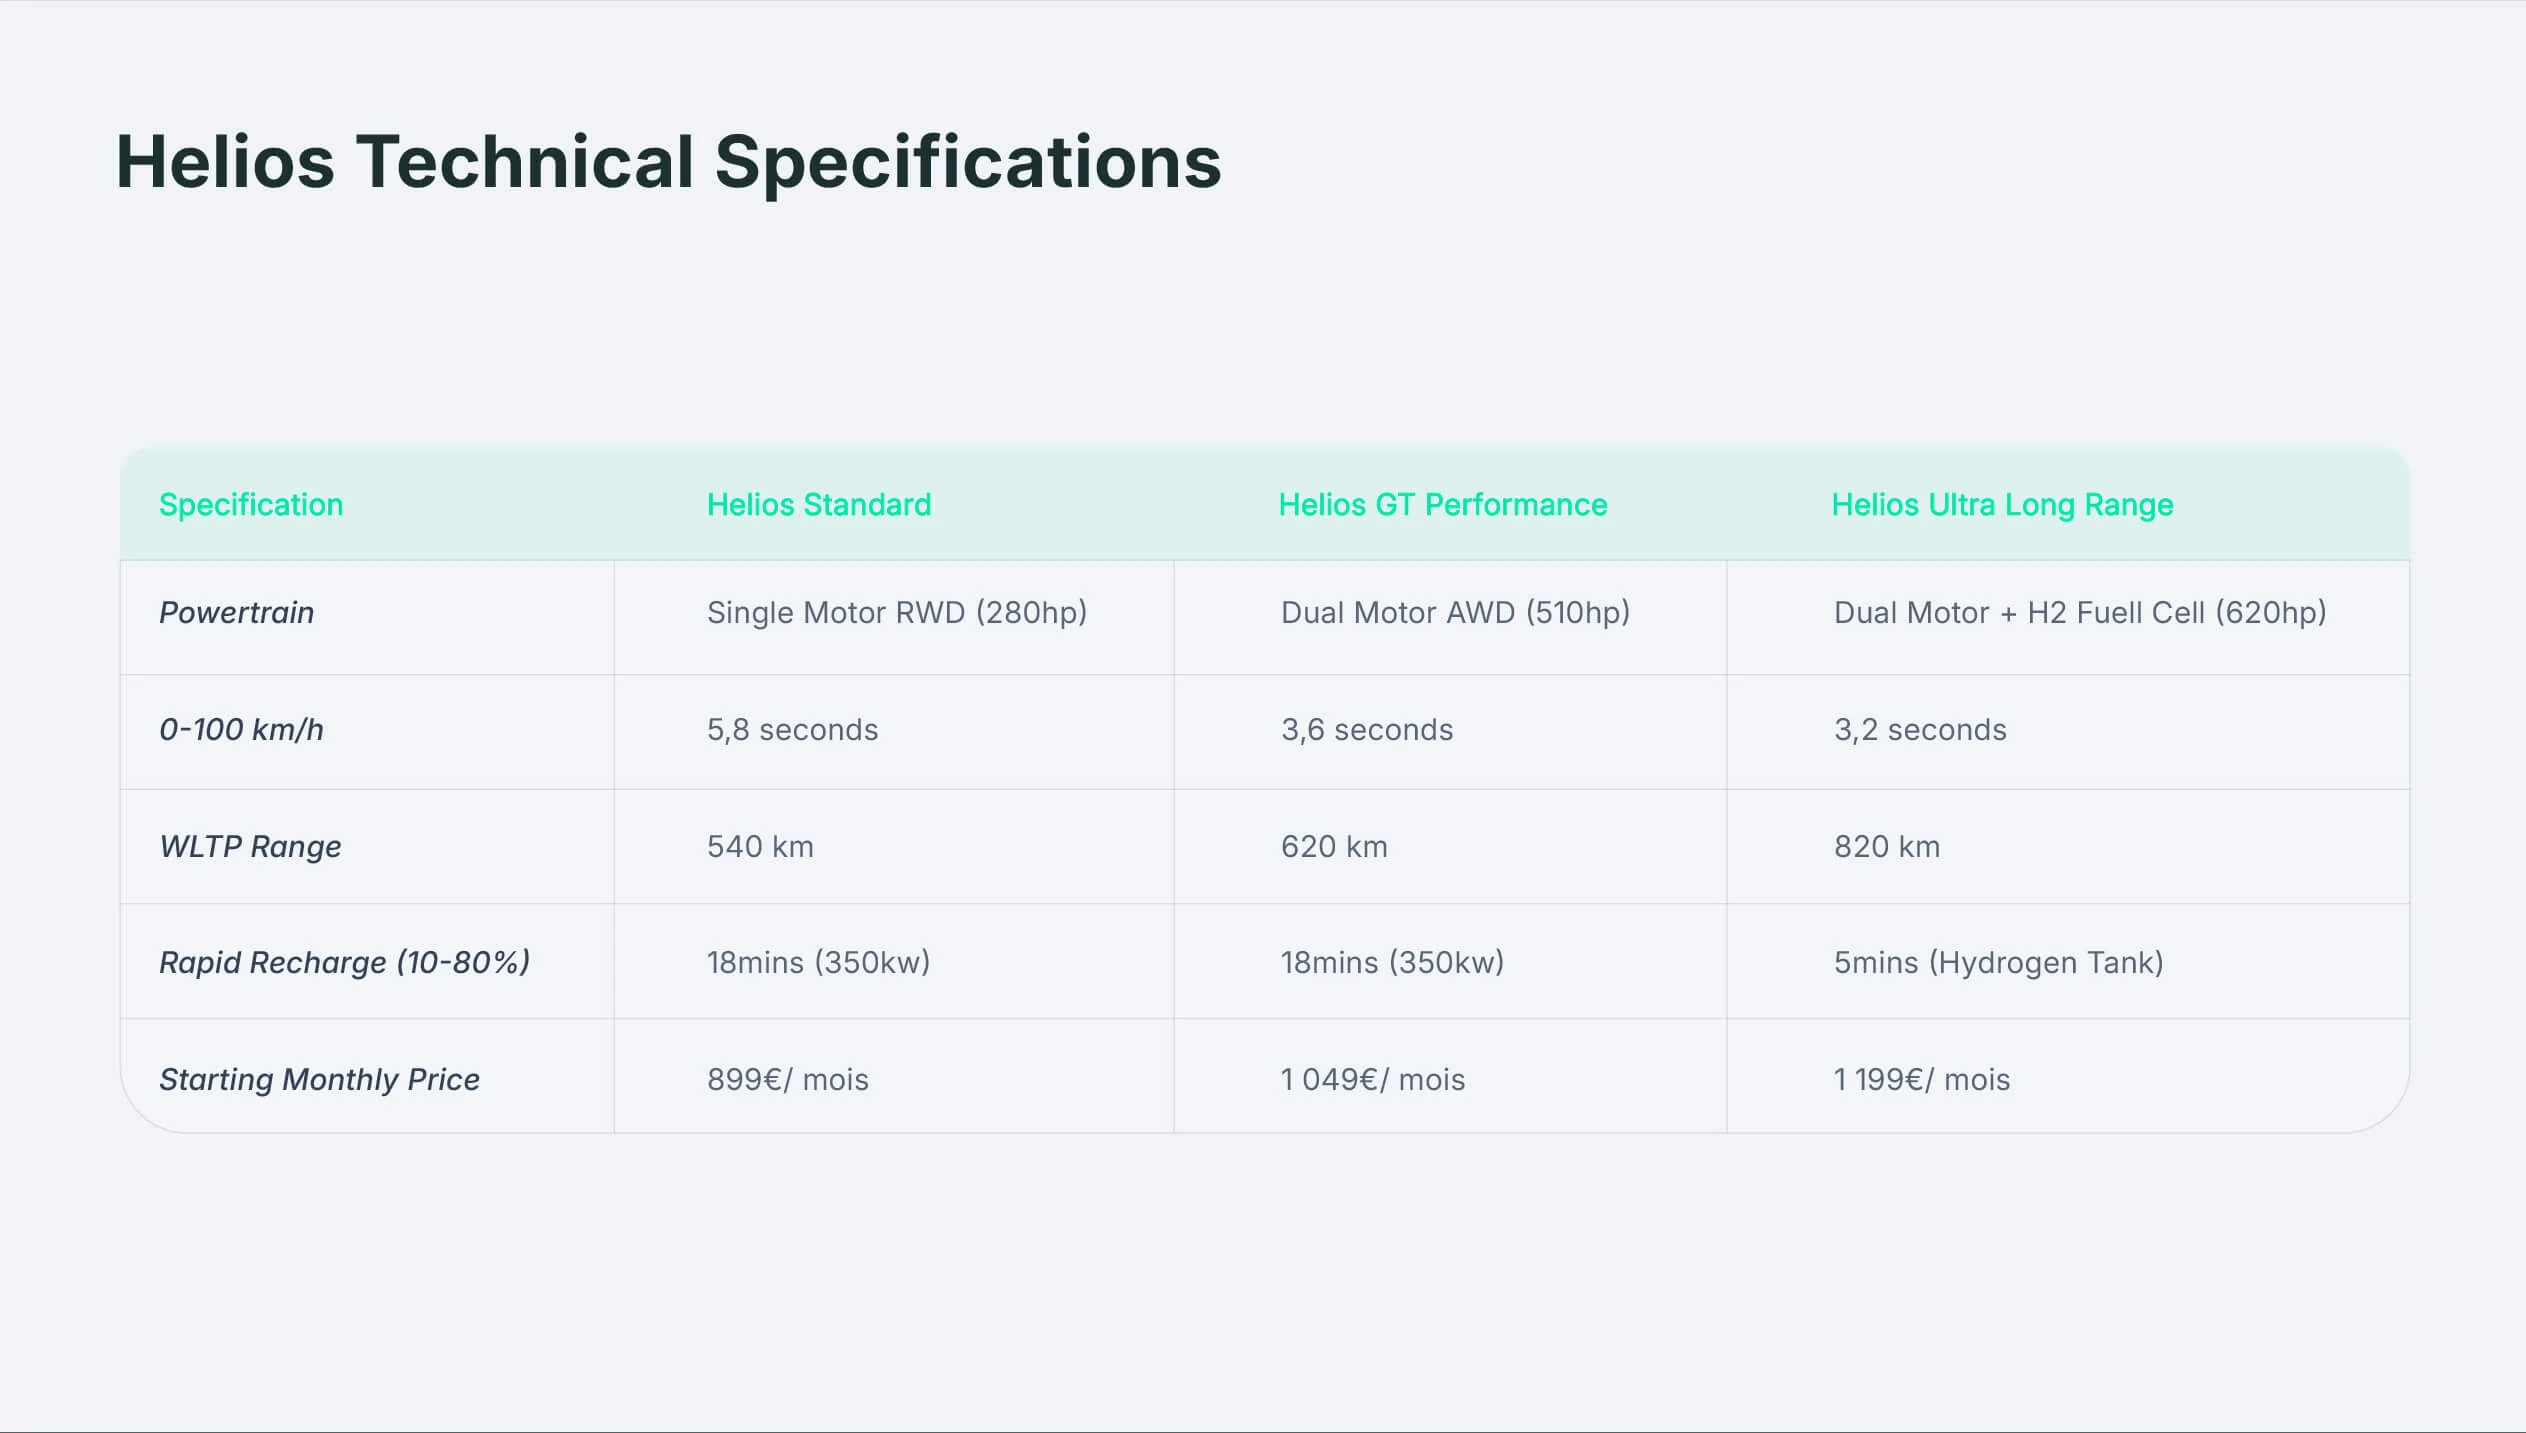Click the Helios GT Performance header
Screen dimensions: 2526x1433
pyautogui.click(x=1443, y=505)
